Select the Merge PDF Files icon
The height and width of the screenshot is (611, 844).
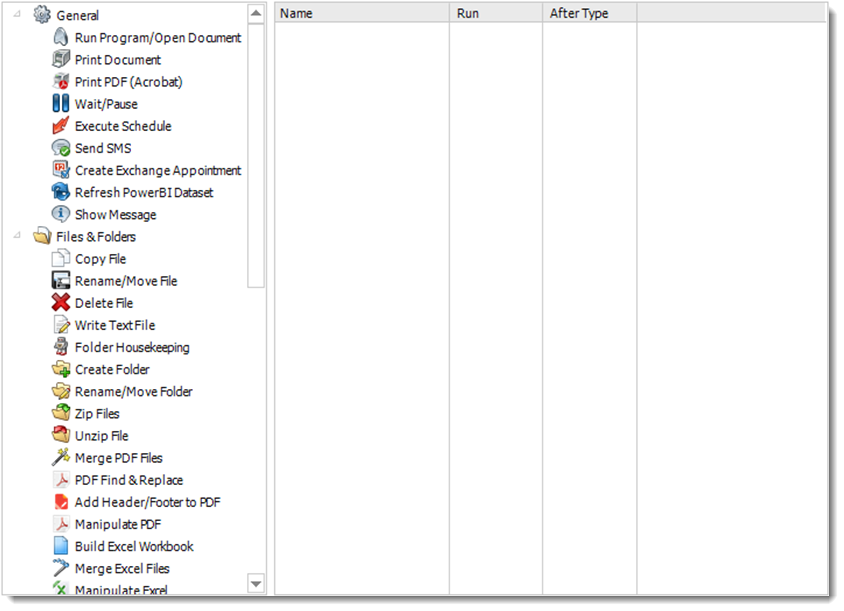[61, 458]
